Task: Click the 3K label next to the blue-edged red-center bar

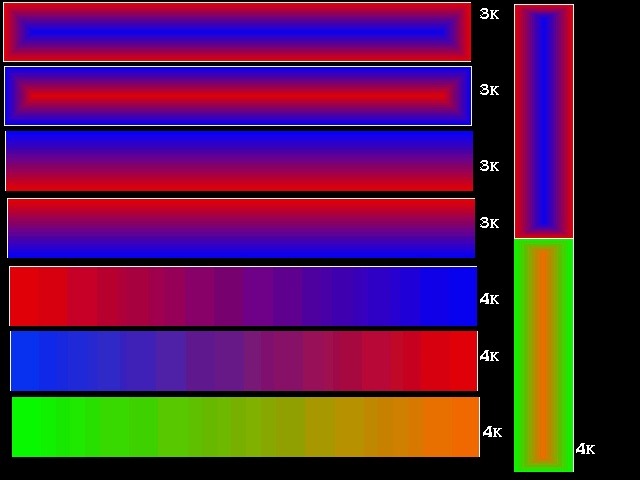Action: pyautogui.click(x=489, y=90)
